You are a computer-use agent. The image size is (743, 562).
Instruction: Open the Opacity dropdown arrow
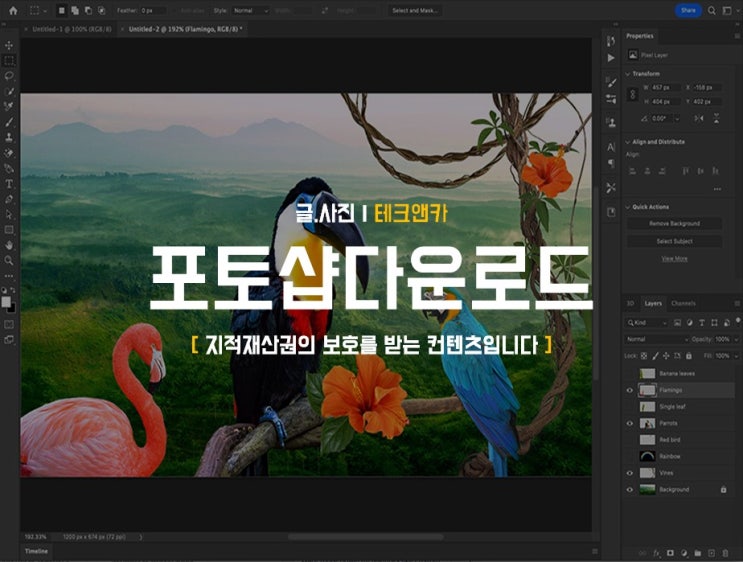(736, 339)
